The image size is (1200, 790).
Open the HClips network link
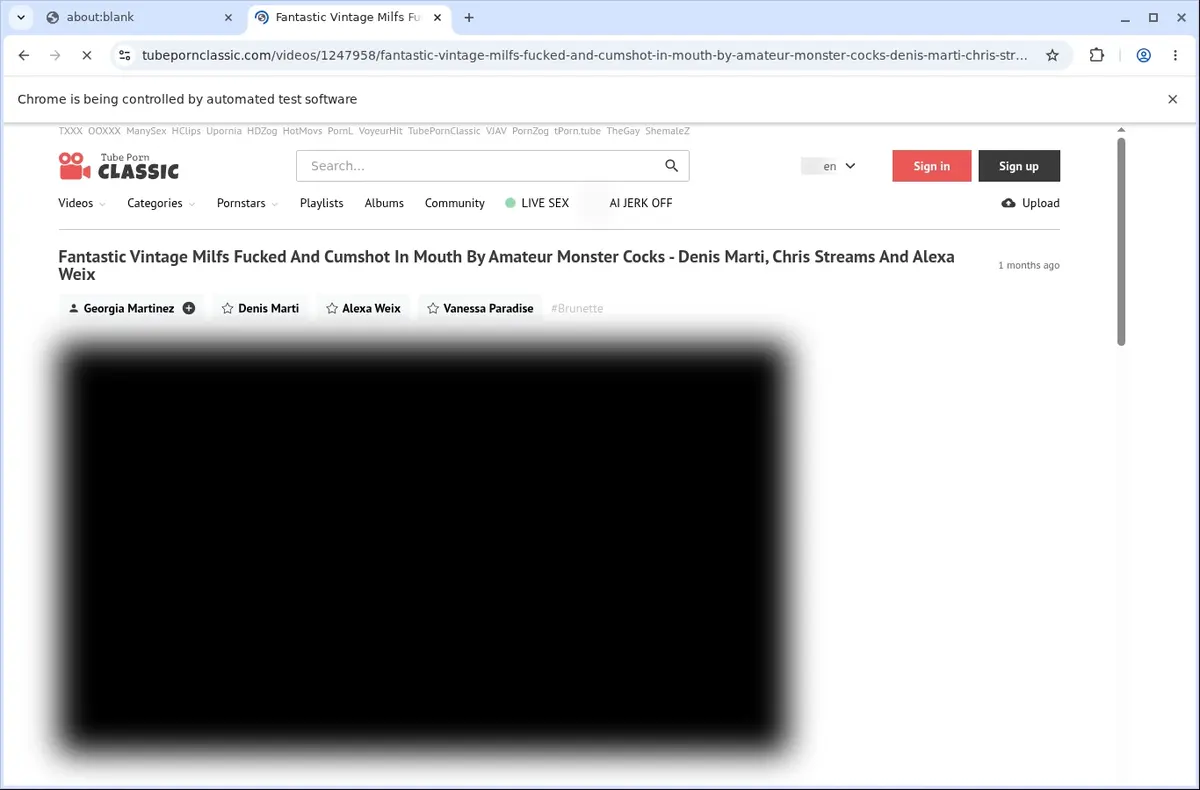[186, 131]
